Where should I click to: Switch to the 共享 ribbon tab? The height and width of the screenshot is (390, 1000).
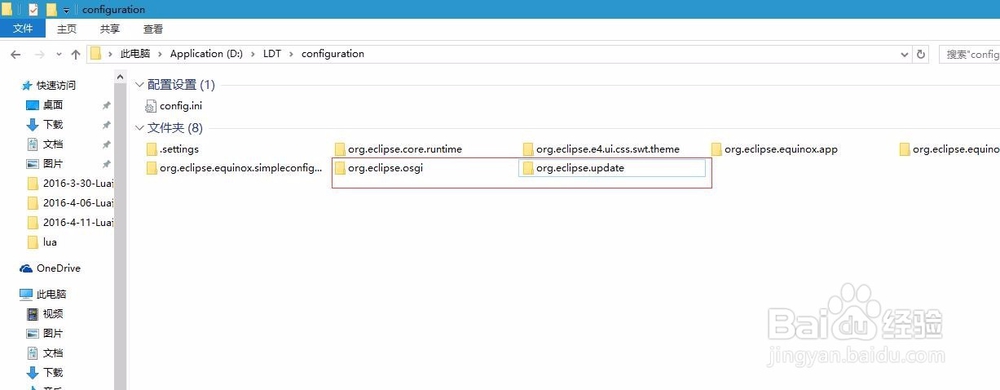tap(110, 29)
